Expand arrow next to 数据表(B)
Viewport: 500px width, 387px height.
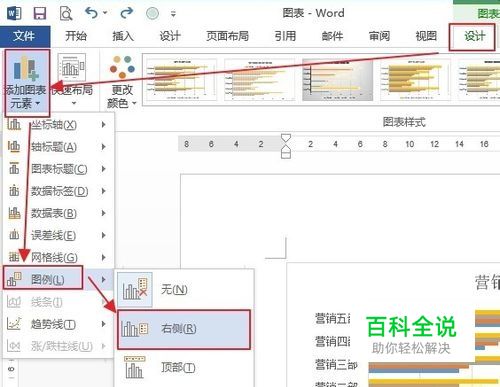tap(104, 213)
